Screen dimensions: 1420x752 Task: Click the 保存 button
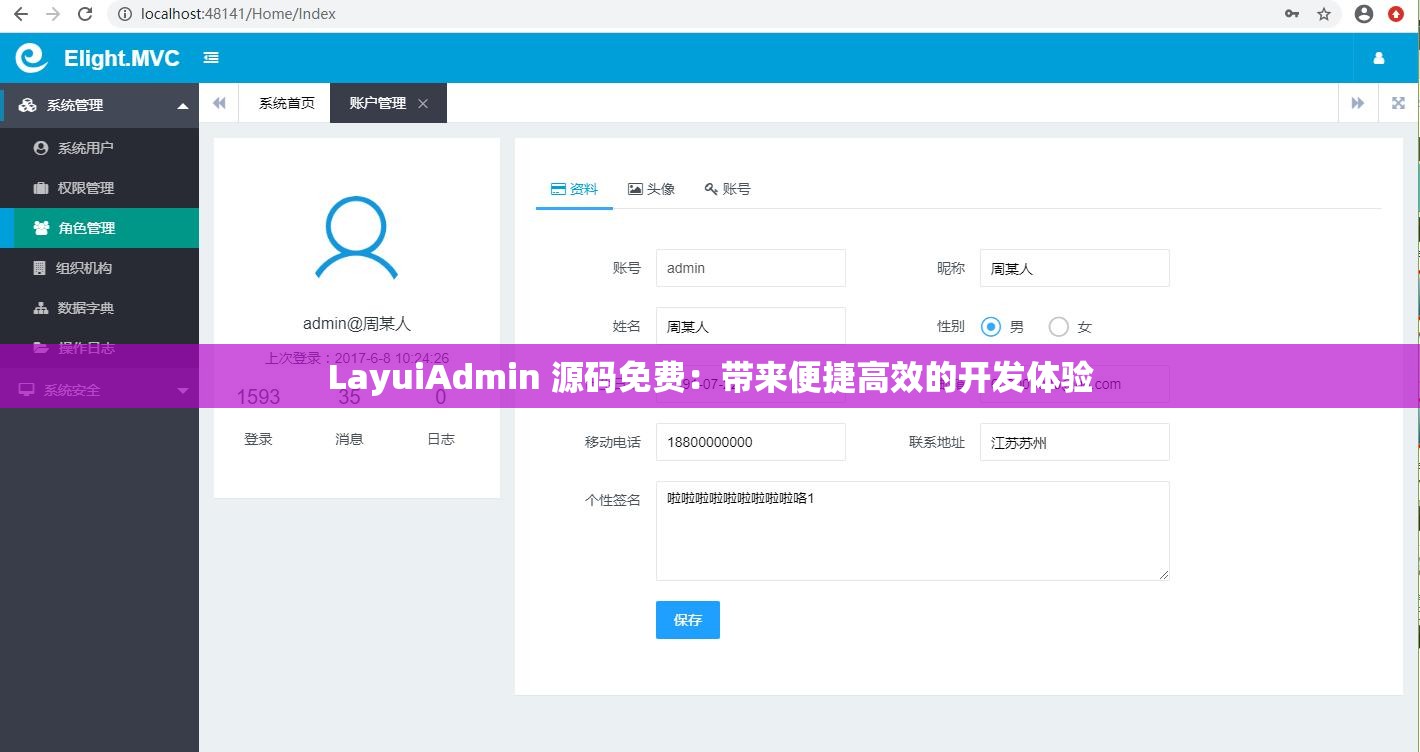coord(687,620)
